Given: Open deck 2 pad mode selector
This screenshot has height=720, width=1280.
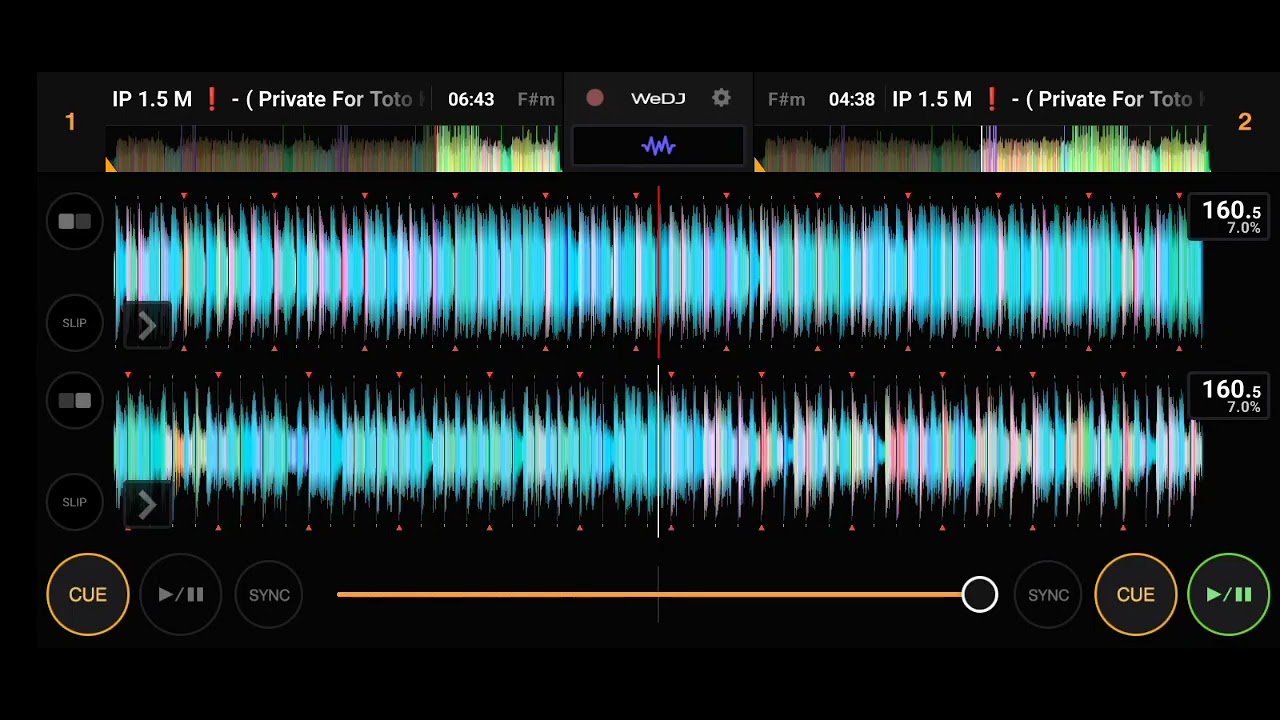Looking at the screenshot, I should tap(75, 401).
